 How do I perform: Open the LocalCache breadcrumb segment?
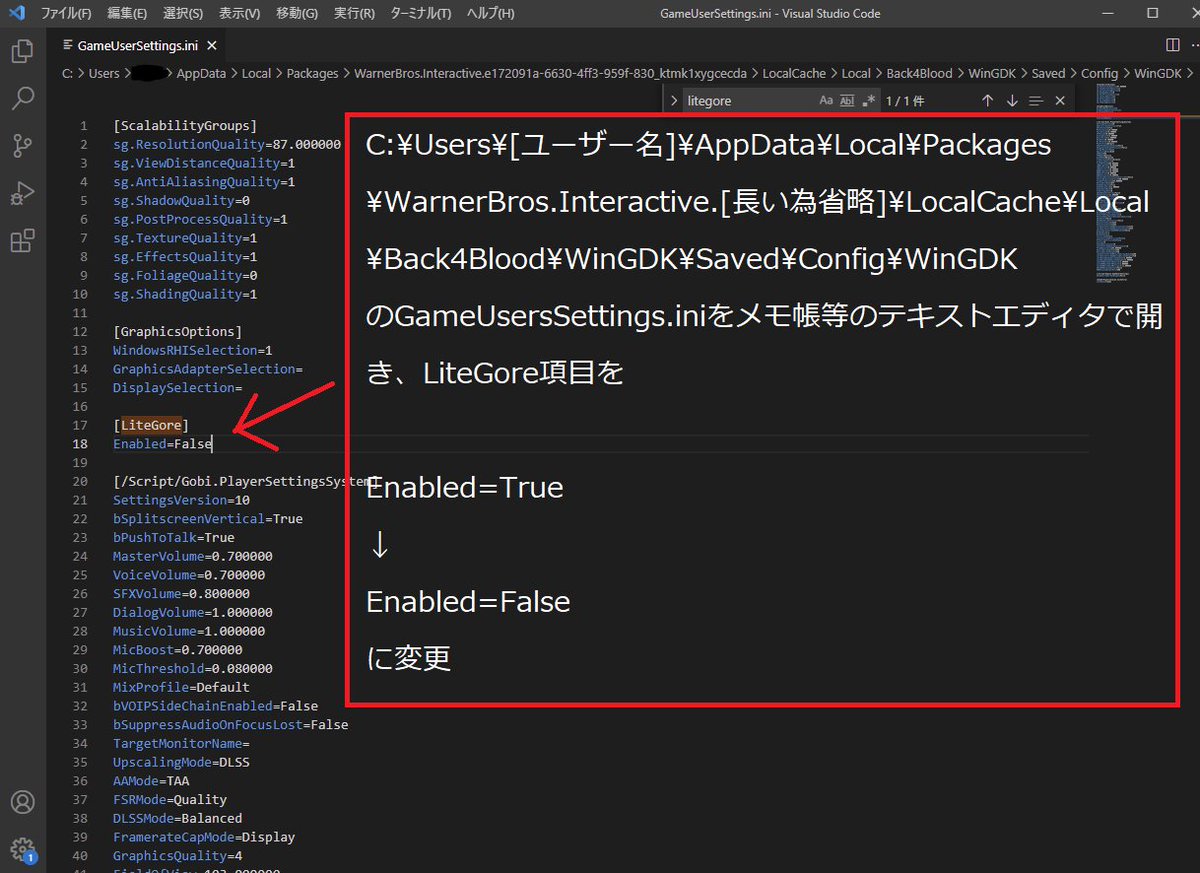pyautogui.click(x=794, y=73)
